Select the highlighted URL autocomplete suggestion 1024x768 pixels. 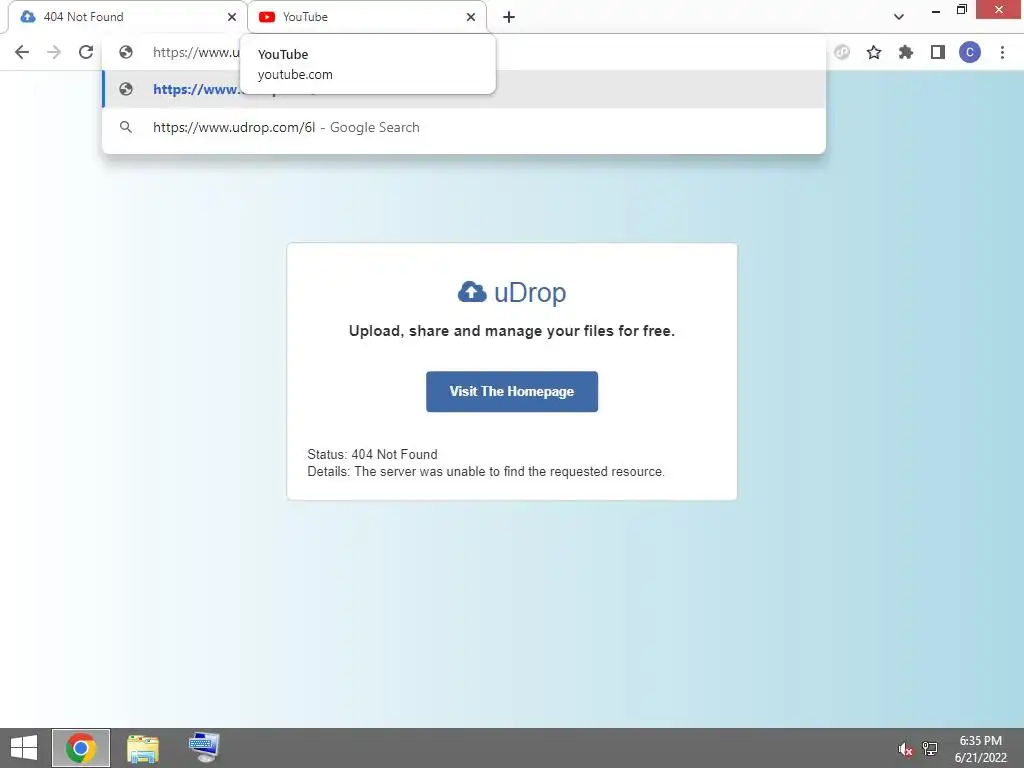(464, 89)
